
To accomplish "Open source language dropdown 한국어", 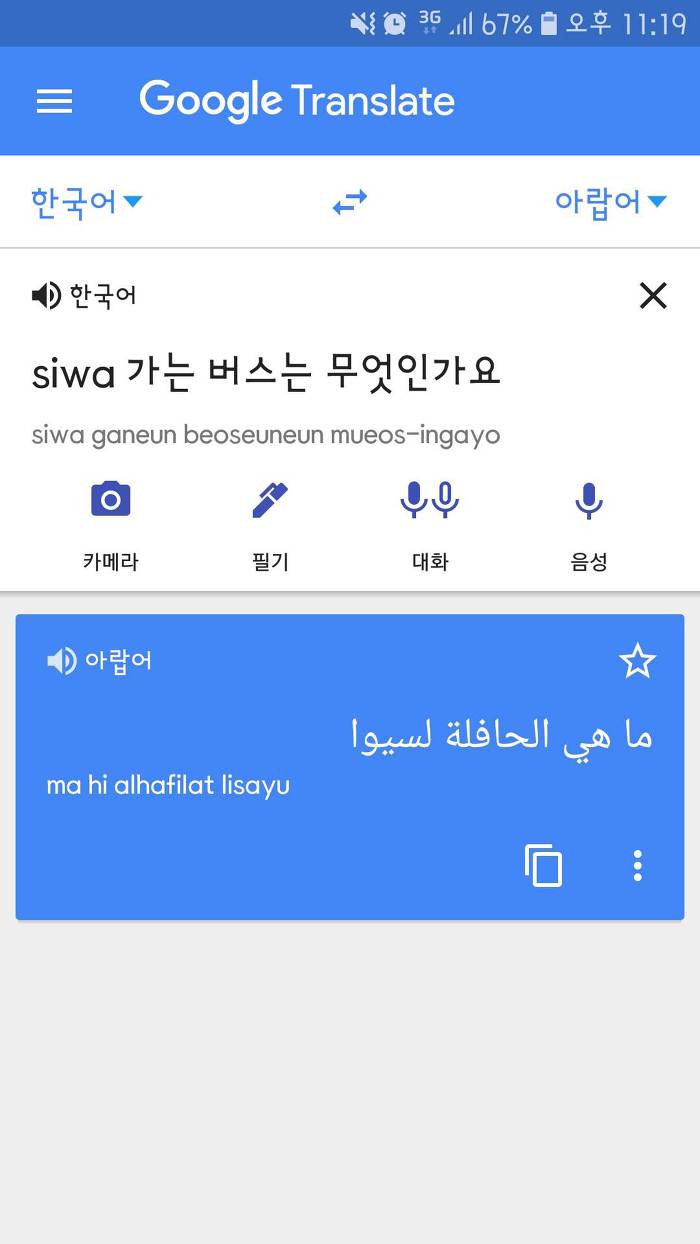I will click(87, 203).
